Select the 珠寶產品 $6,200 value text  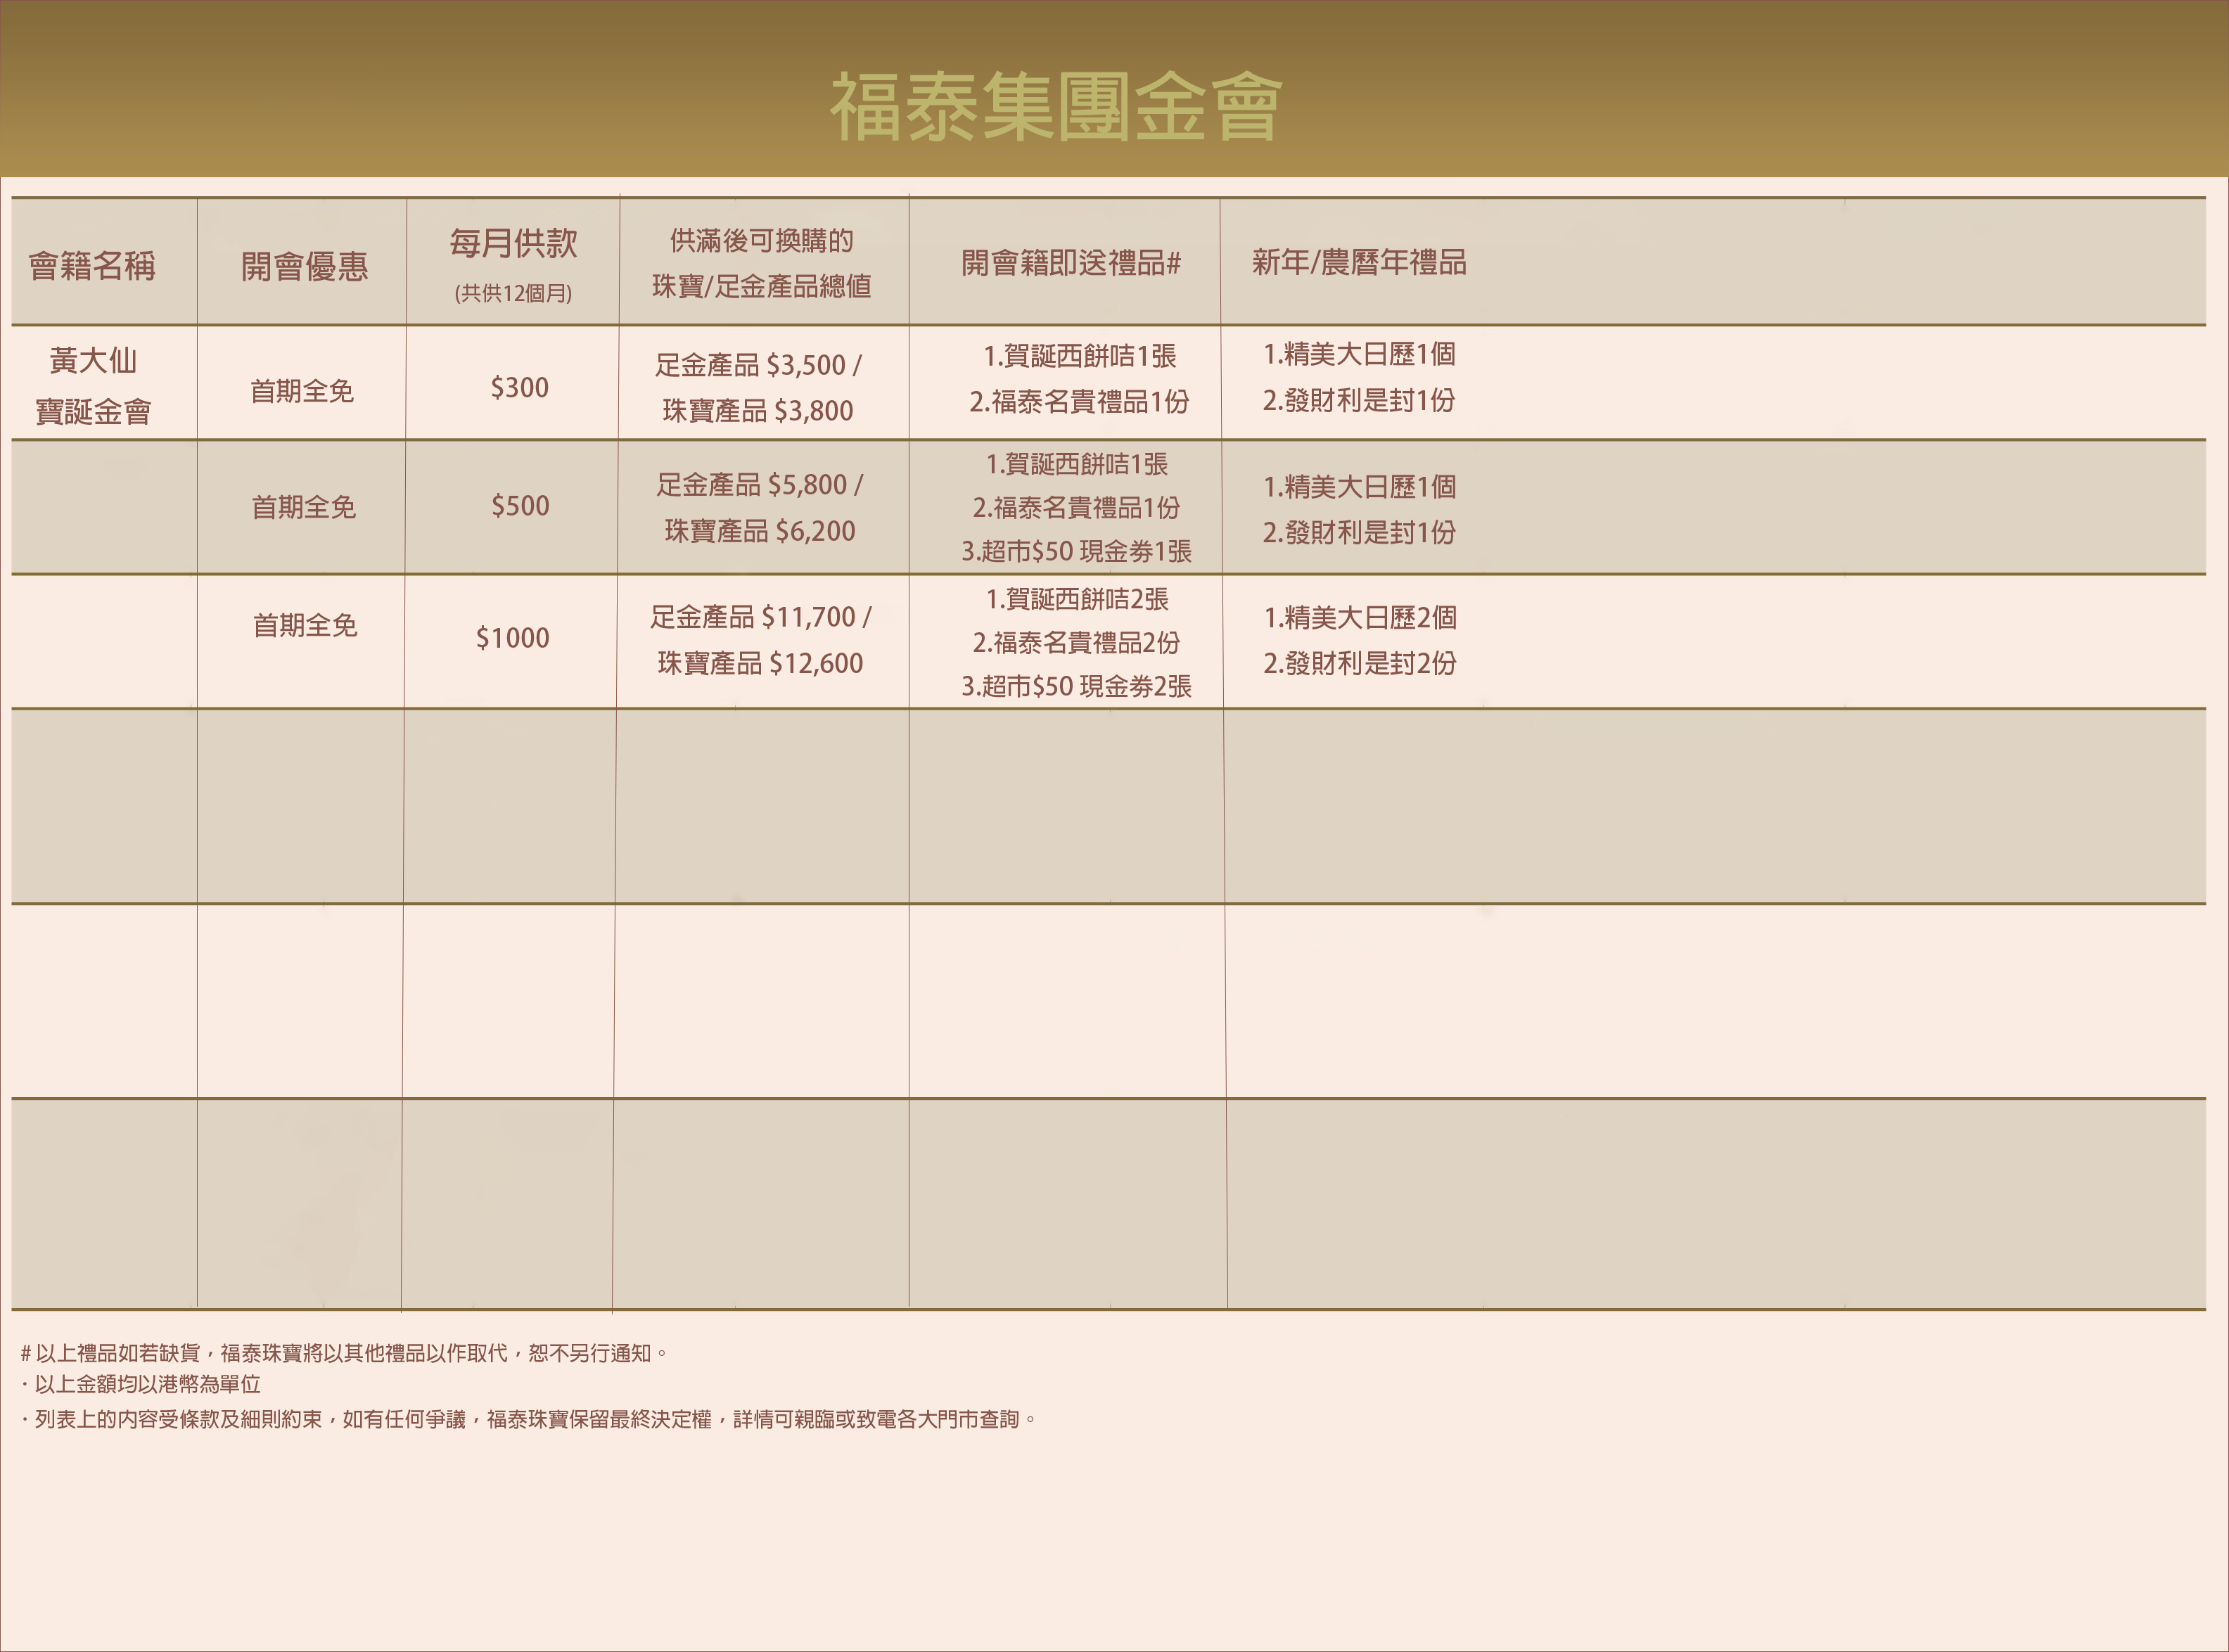pyautogui.click(x=760, y=531)
